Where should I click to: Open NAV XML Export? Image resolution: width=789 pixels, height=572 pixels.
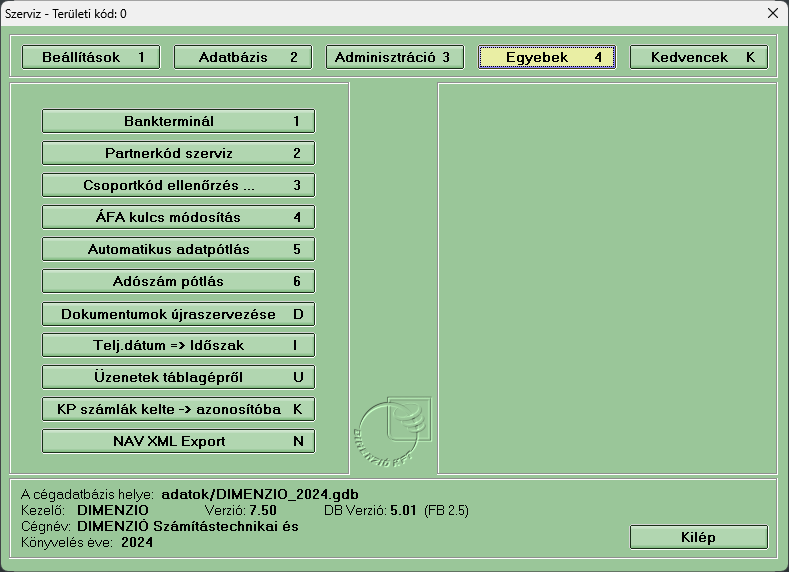pos(178,441)
